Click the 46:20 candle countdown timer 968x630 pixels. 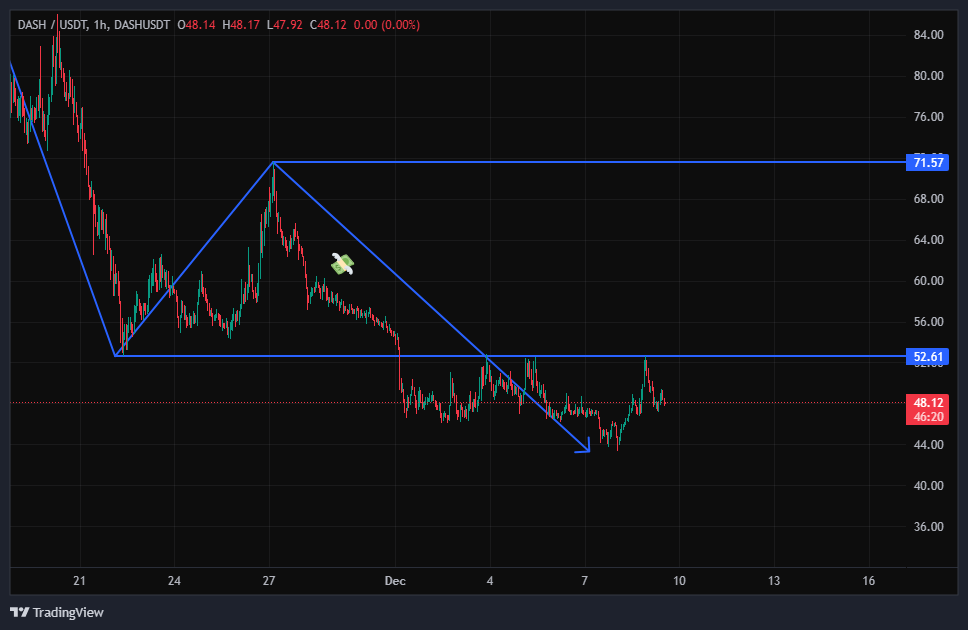click(x=927, y=416)
